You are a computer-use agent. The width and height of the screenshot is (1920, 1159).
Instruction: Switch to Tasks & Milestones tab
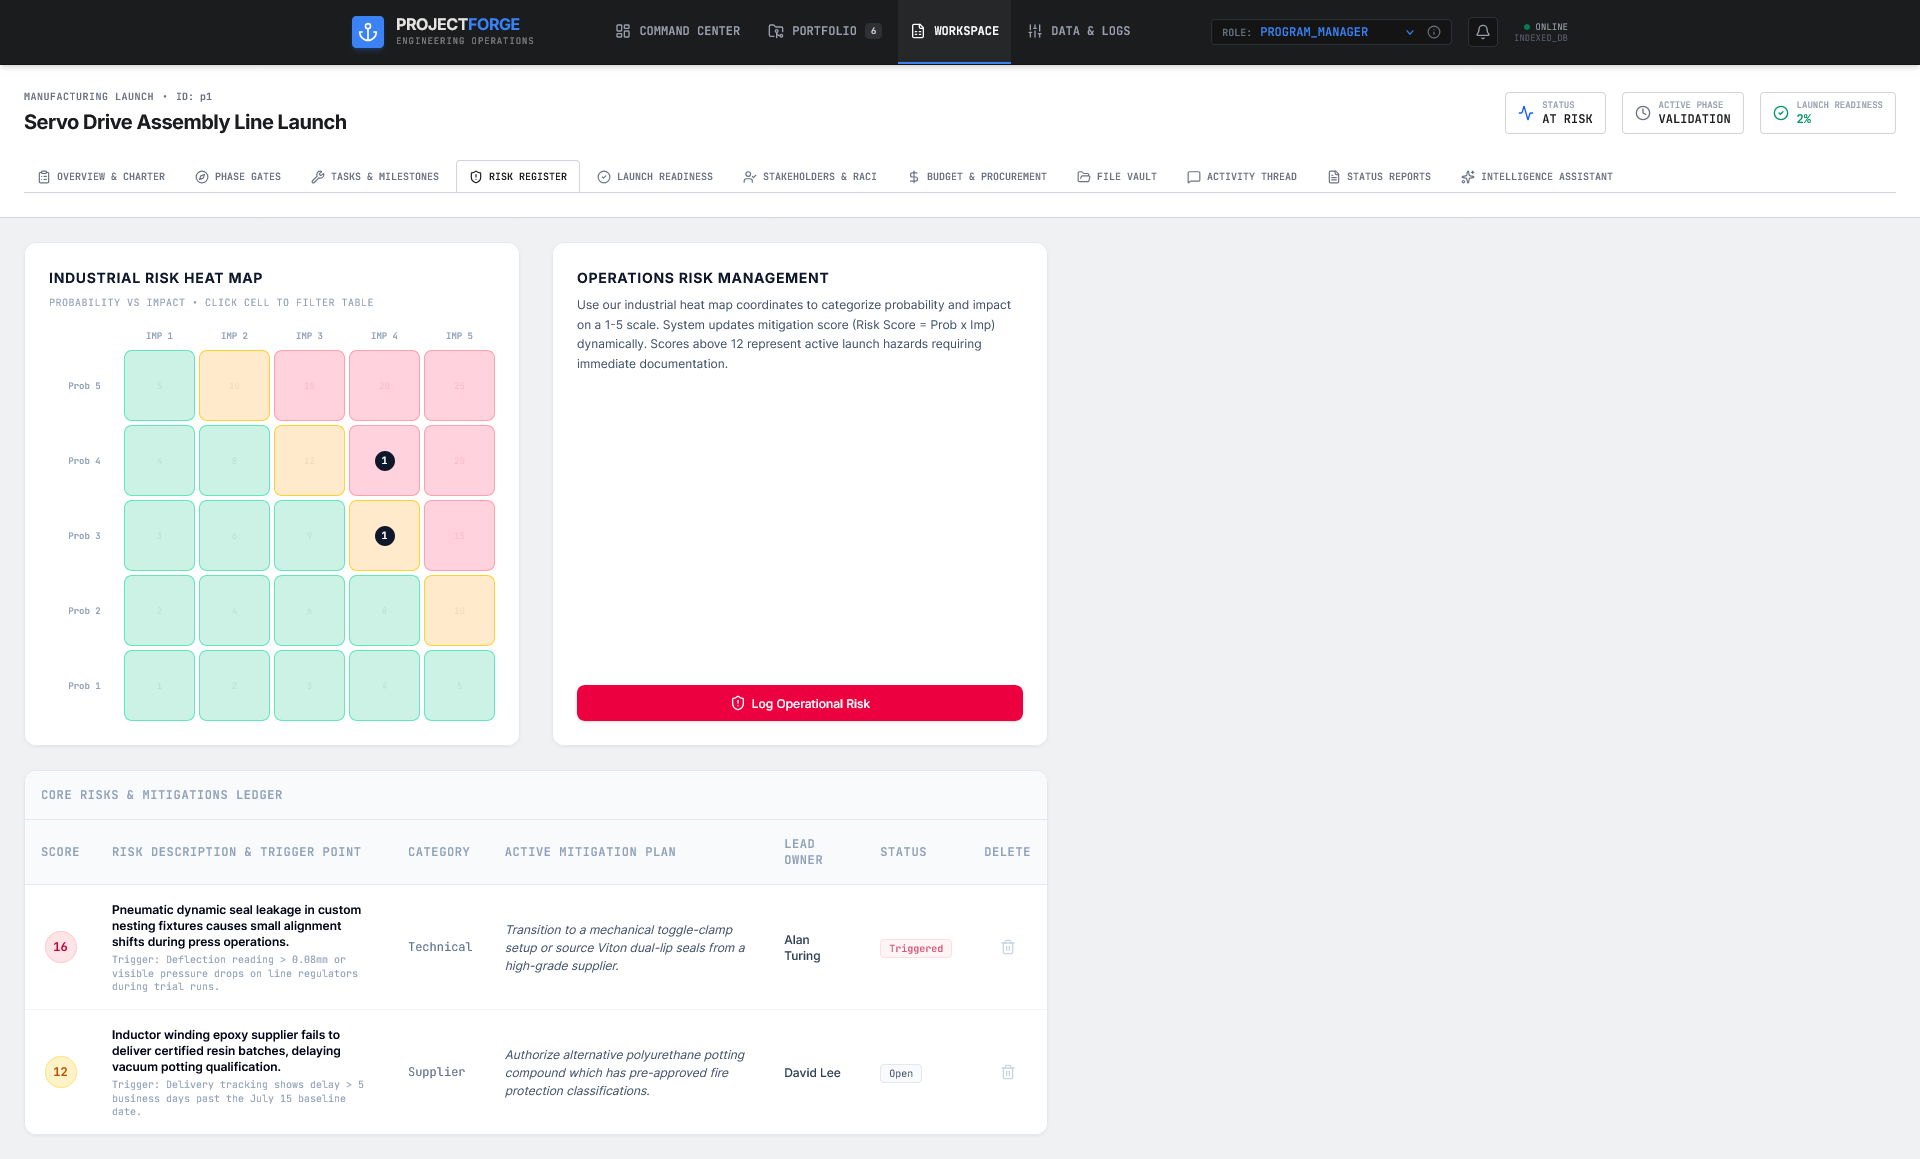click(x=375, y=177)
